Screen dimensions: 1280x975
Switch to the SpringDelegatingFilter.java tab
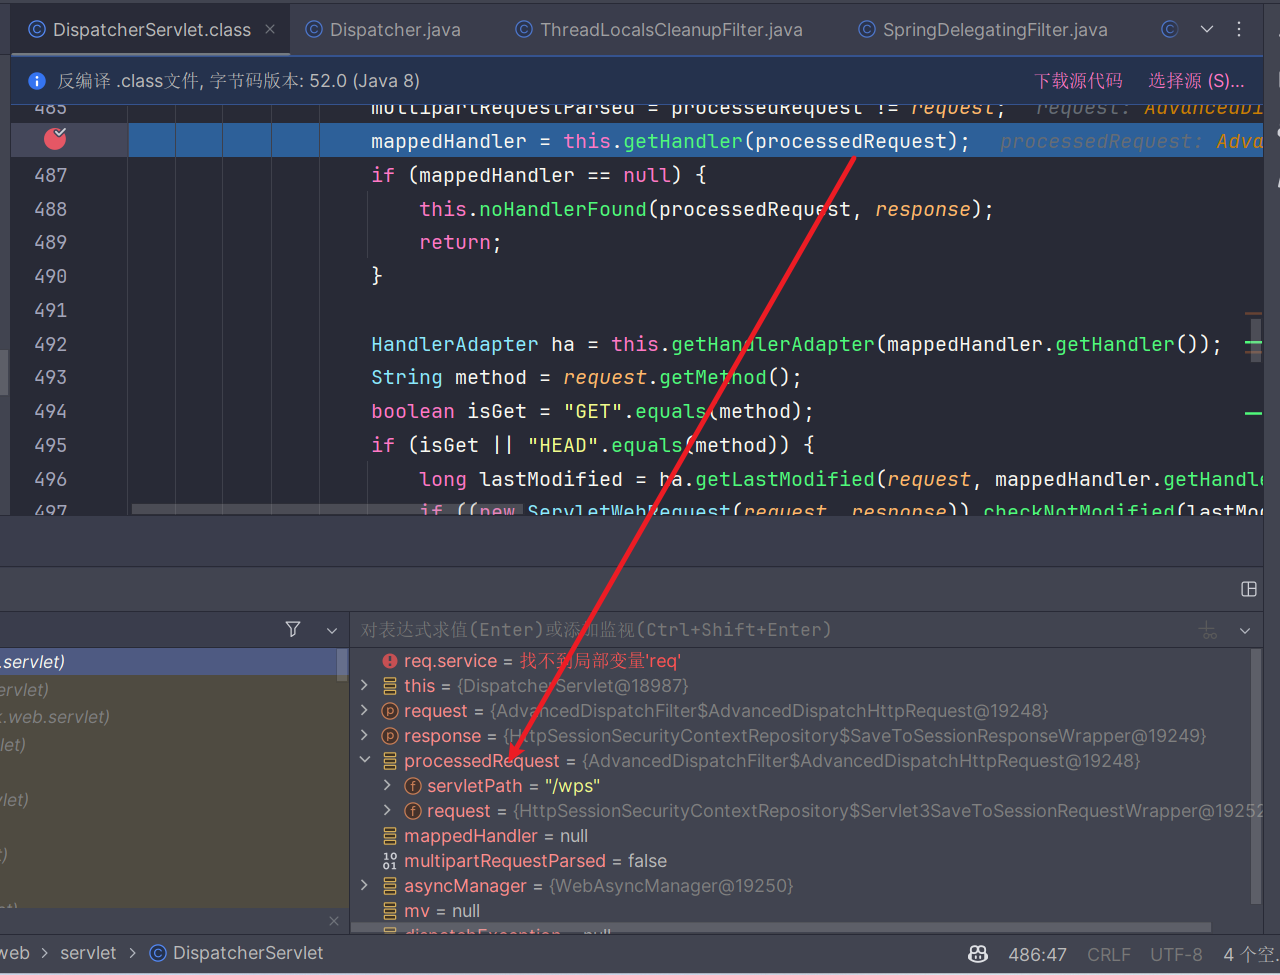pos(982,30)
